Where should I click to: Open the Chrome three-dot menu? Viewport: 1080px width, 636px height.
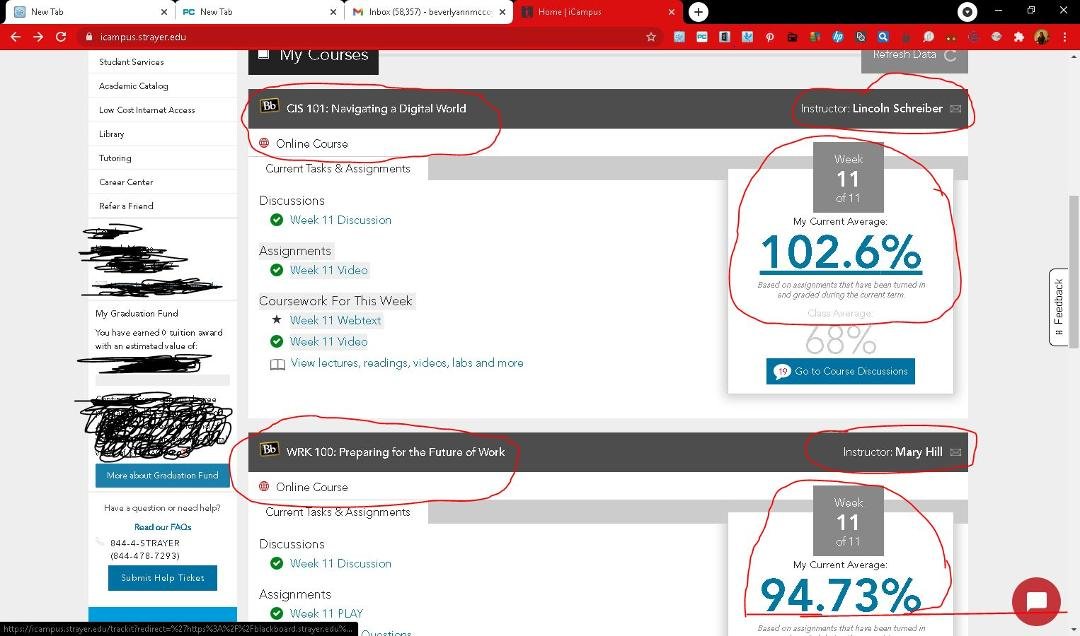(x=1065, y=37)
